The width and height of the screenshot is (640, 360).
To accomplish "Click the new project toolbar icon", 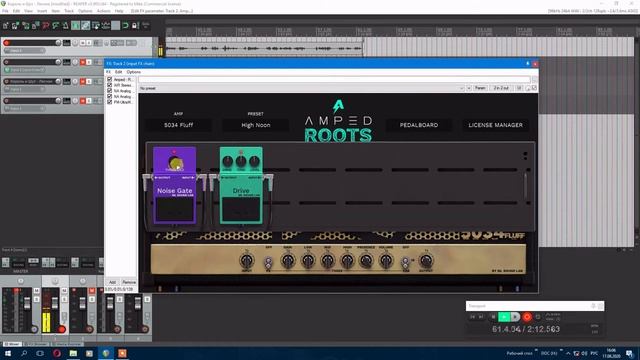I will pos(6,26).
